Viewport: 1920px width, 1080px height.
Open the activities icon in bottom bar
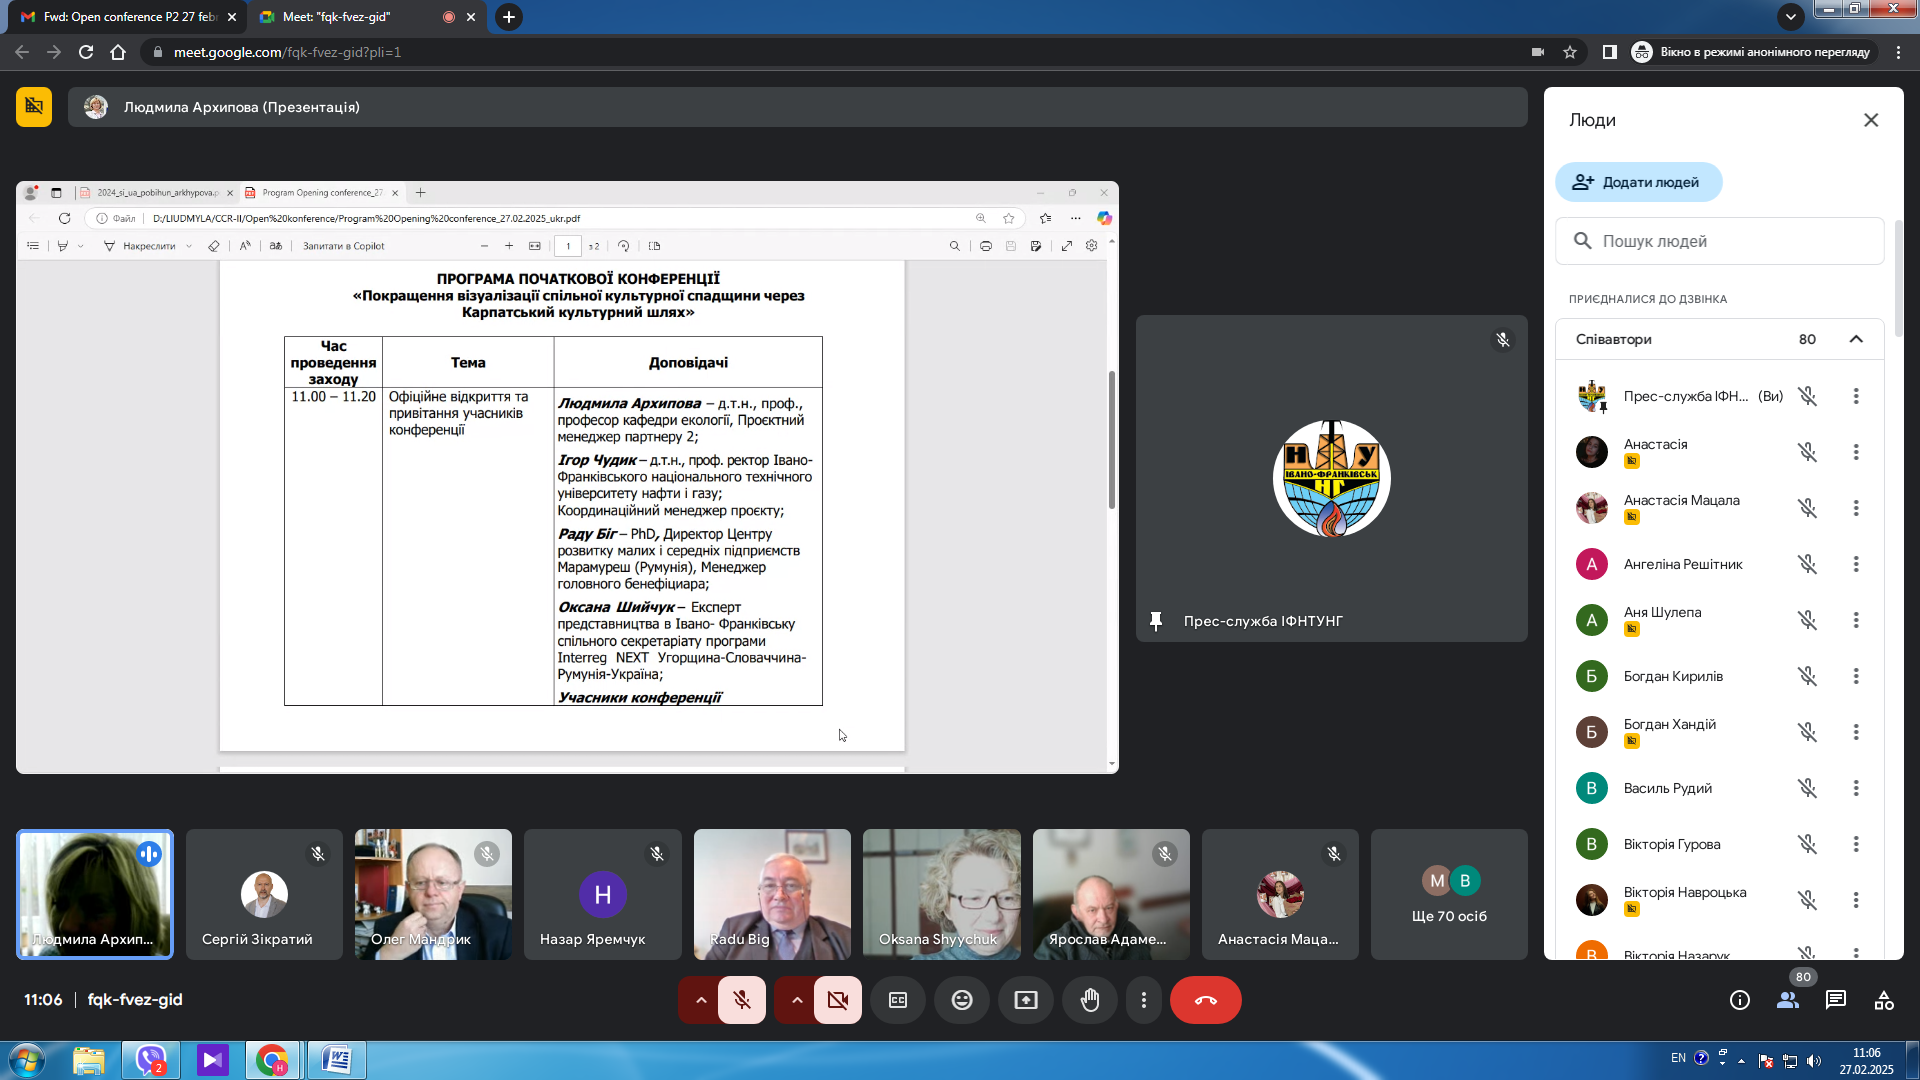click(1884, 1000)
